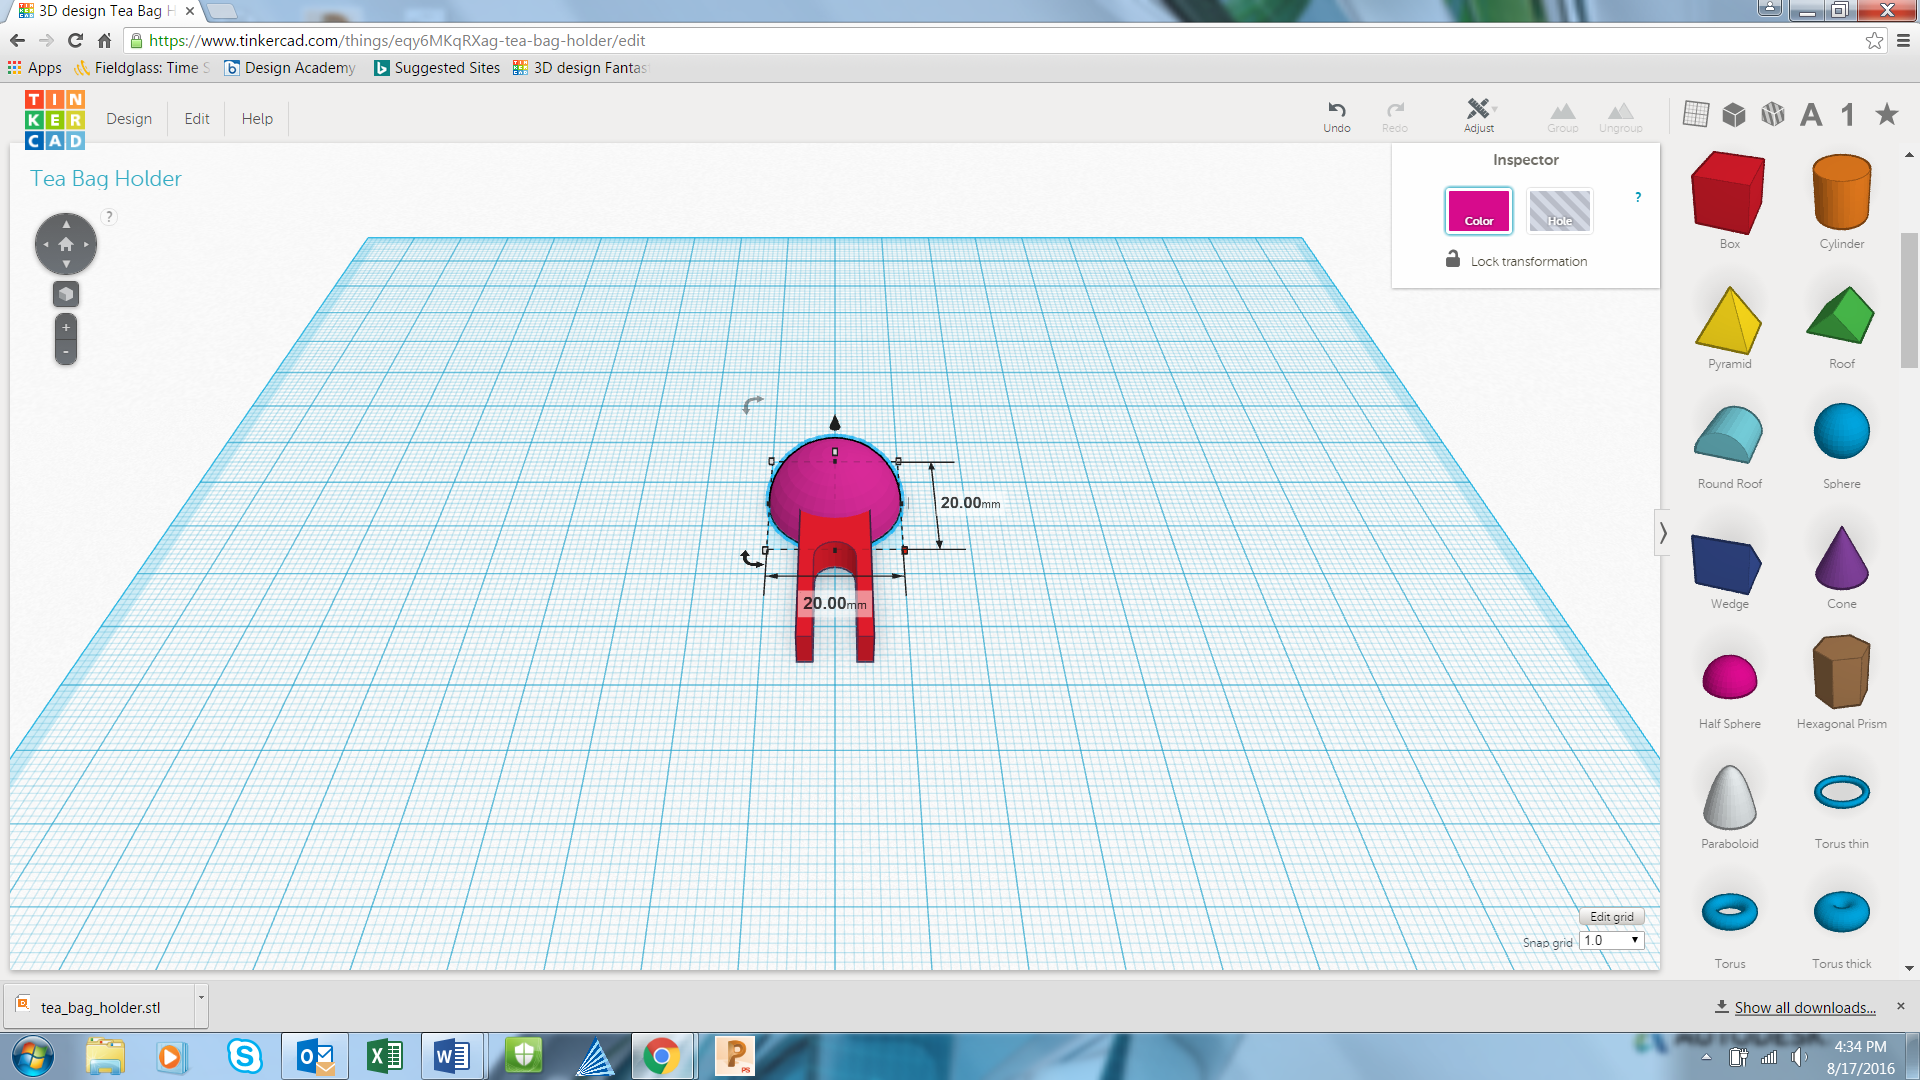This screenshot has height=1080, width=1920.
Task: Click the 20.00 mm height dimension value
Action: 969,503
